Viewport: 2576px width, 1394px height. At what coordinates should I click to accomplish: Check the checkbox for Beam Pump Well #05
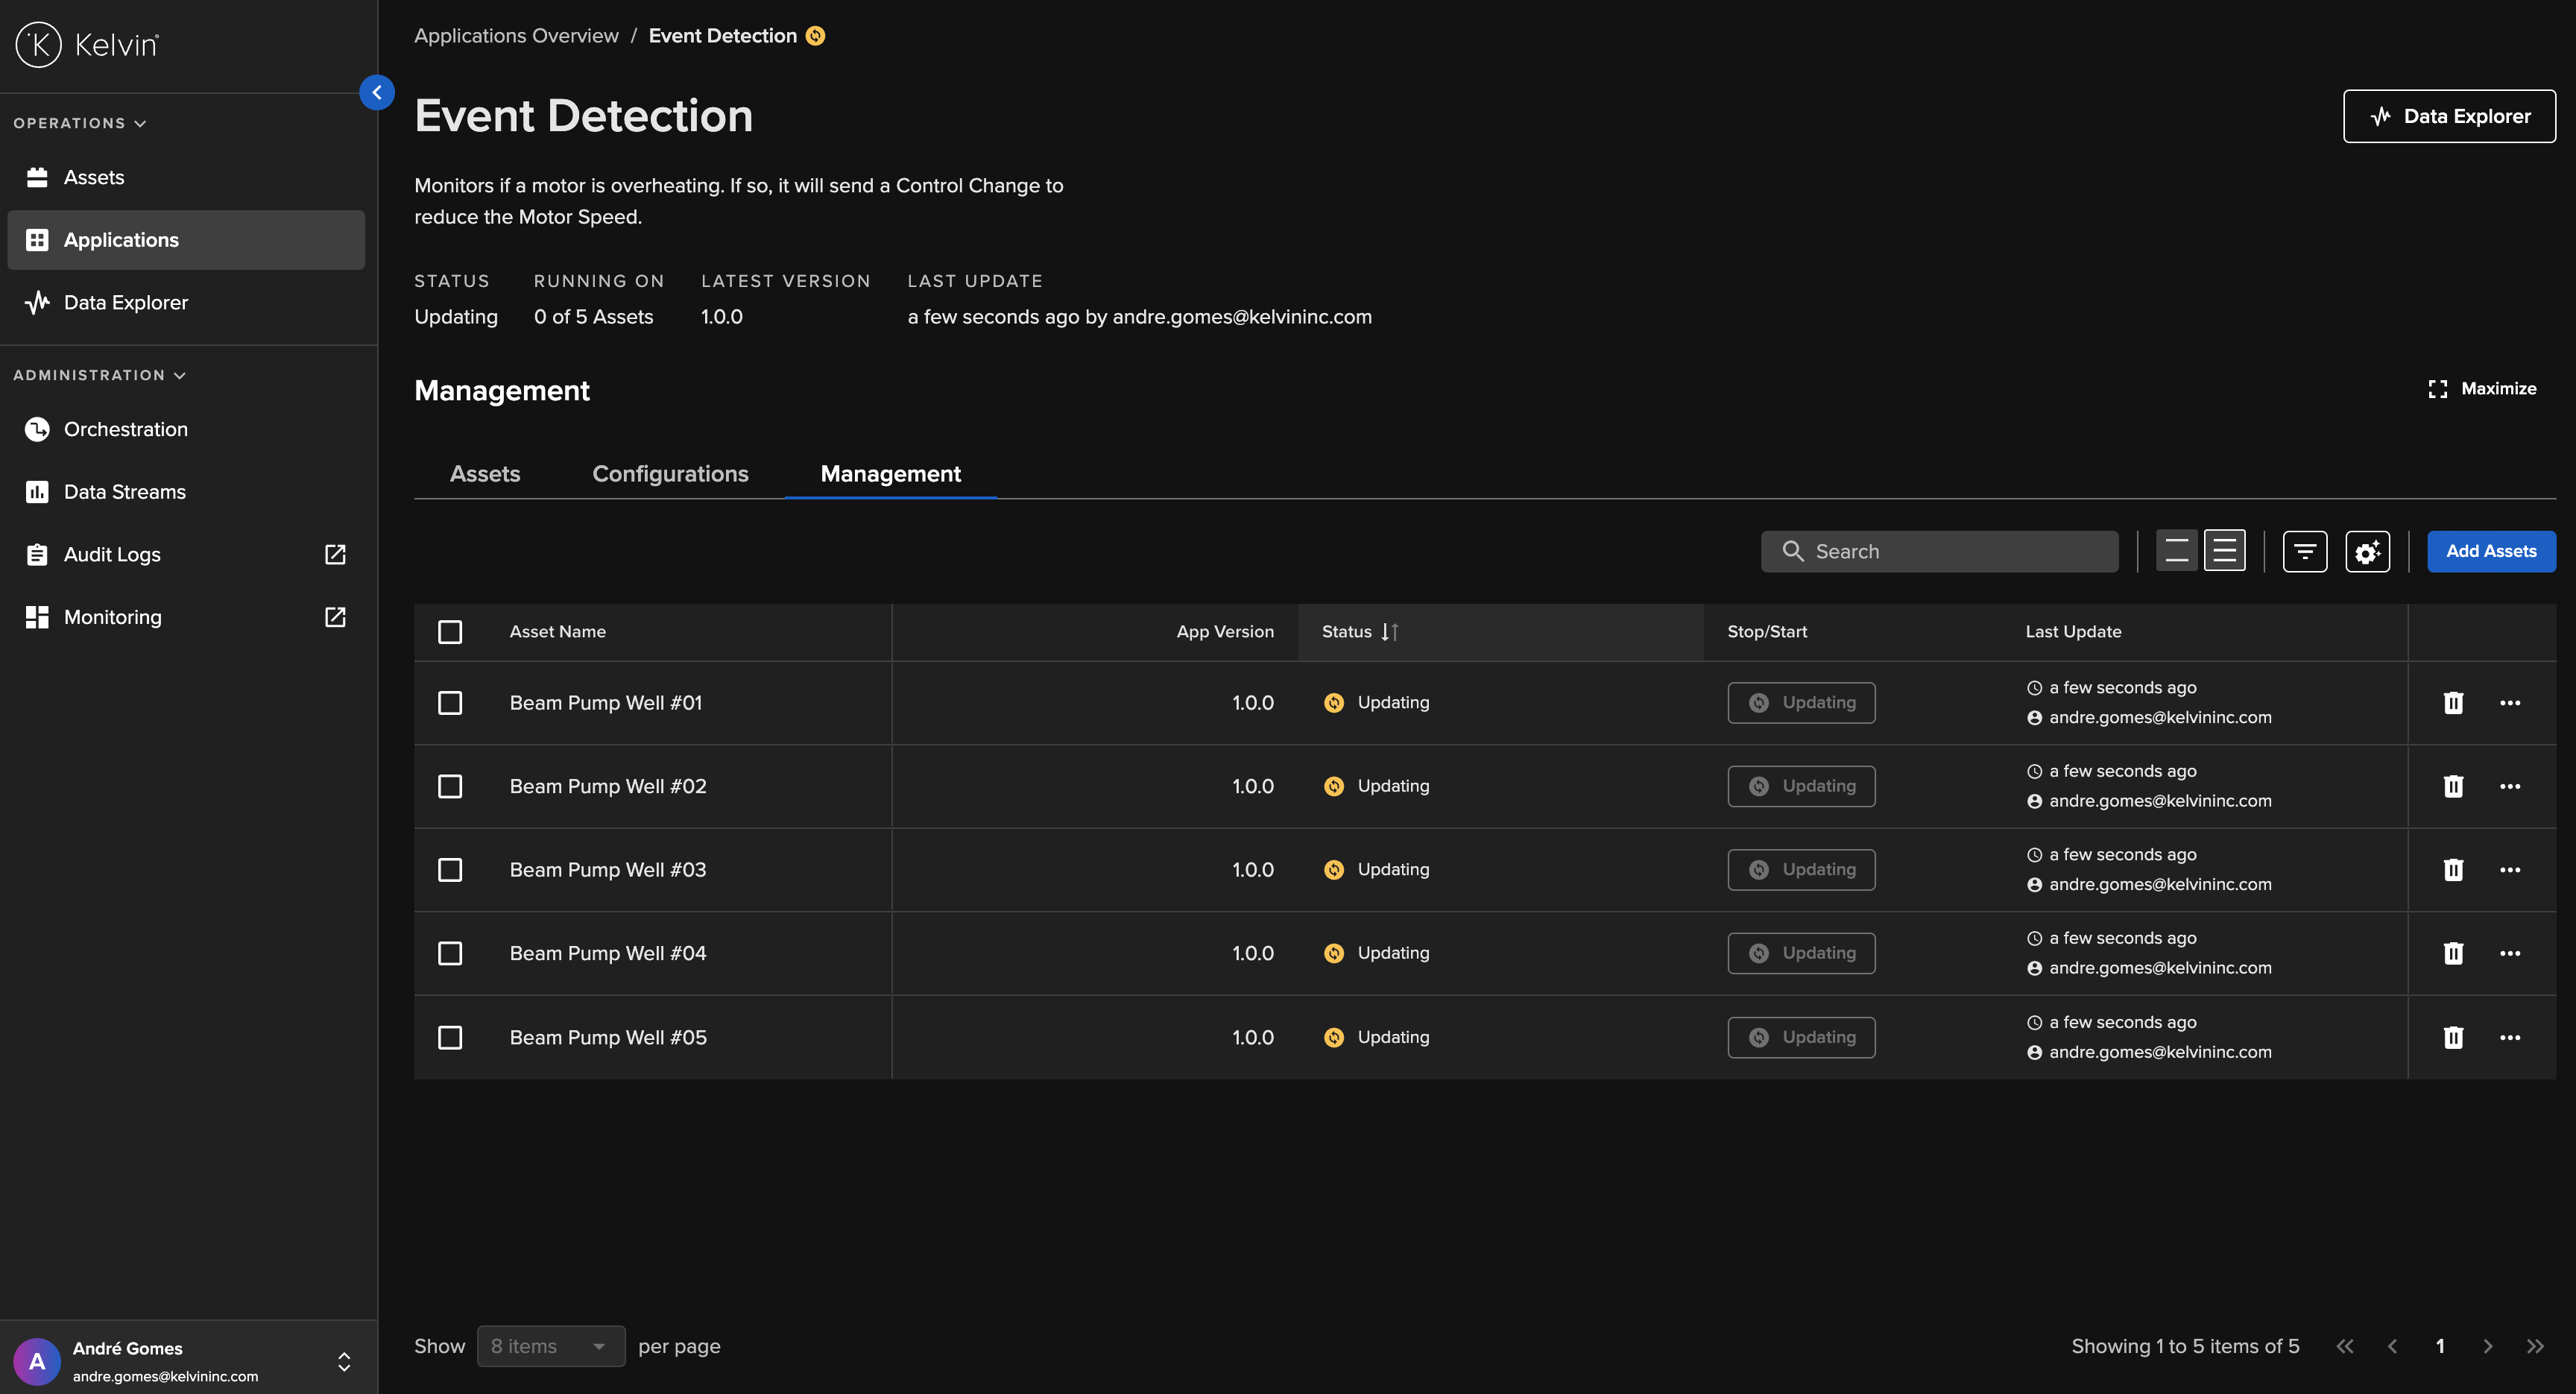(450, 1037)
